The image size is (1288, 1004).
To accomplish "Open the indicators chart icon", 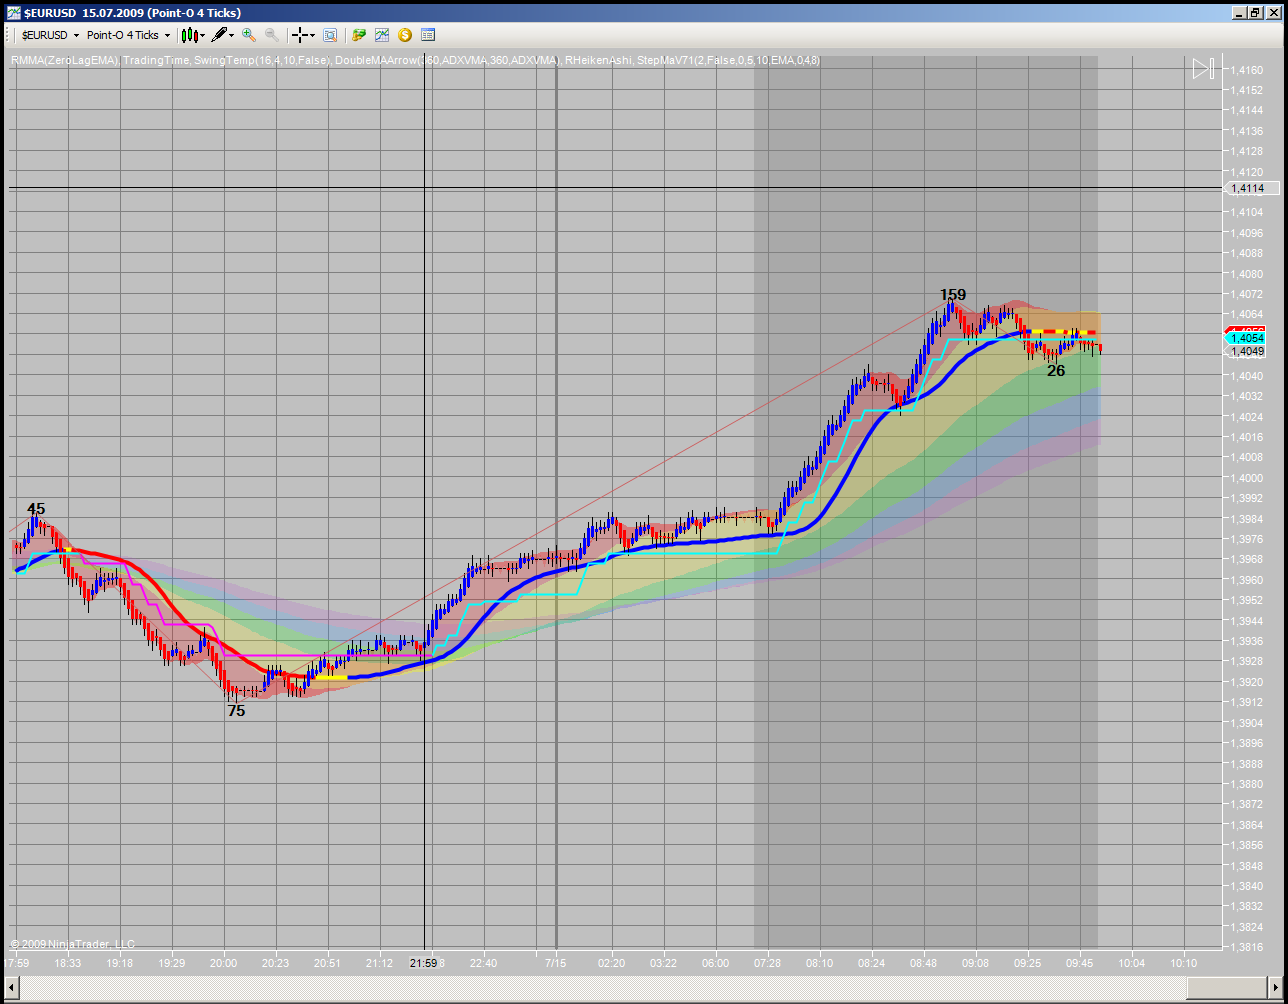I will point(382,35).
